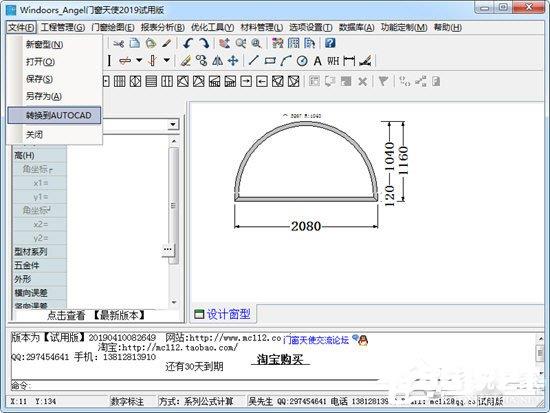Select the text A tool

coord(317,61)
